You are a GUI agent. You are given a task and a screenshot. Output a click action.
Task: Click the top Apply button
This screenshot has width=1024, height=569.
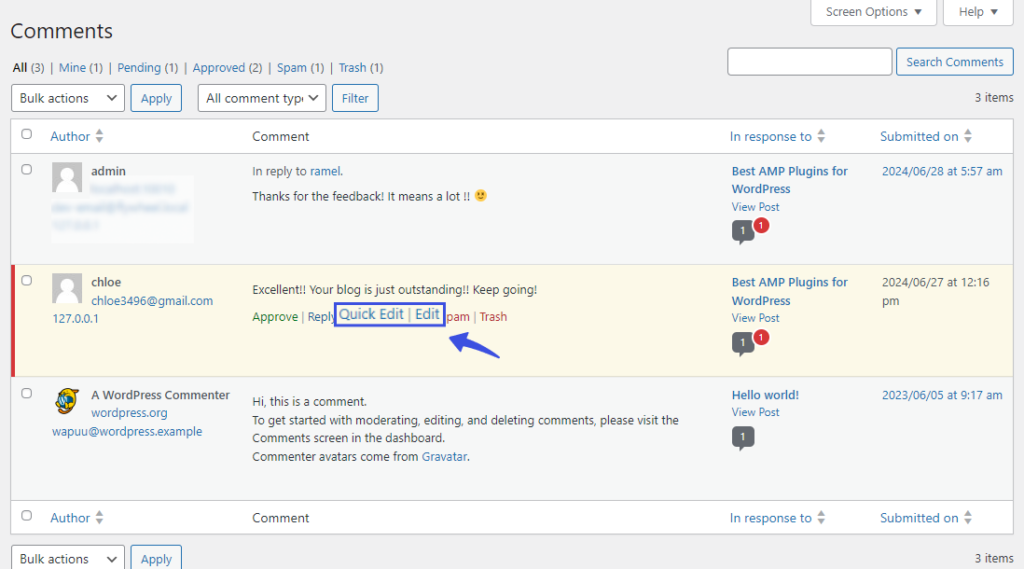click(x=156, y=98)
